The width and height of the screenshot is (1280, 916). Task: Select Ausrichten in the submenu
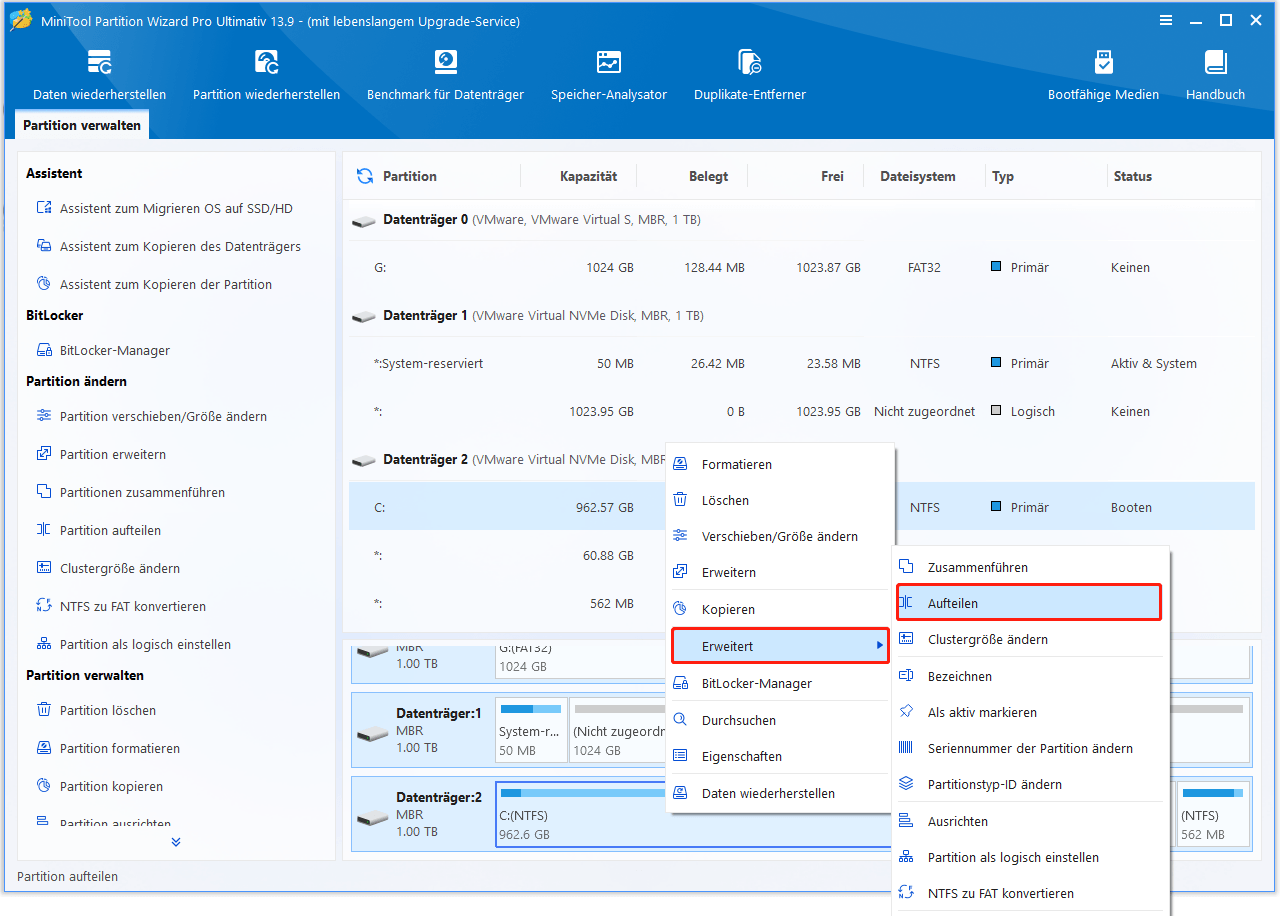[1030, 821]
